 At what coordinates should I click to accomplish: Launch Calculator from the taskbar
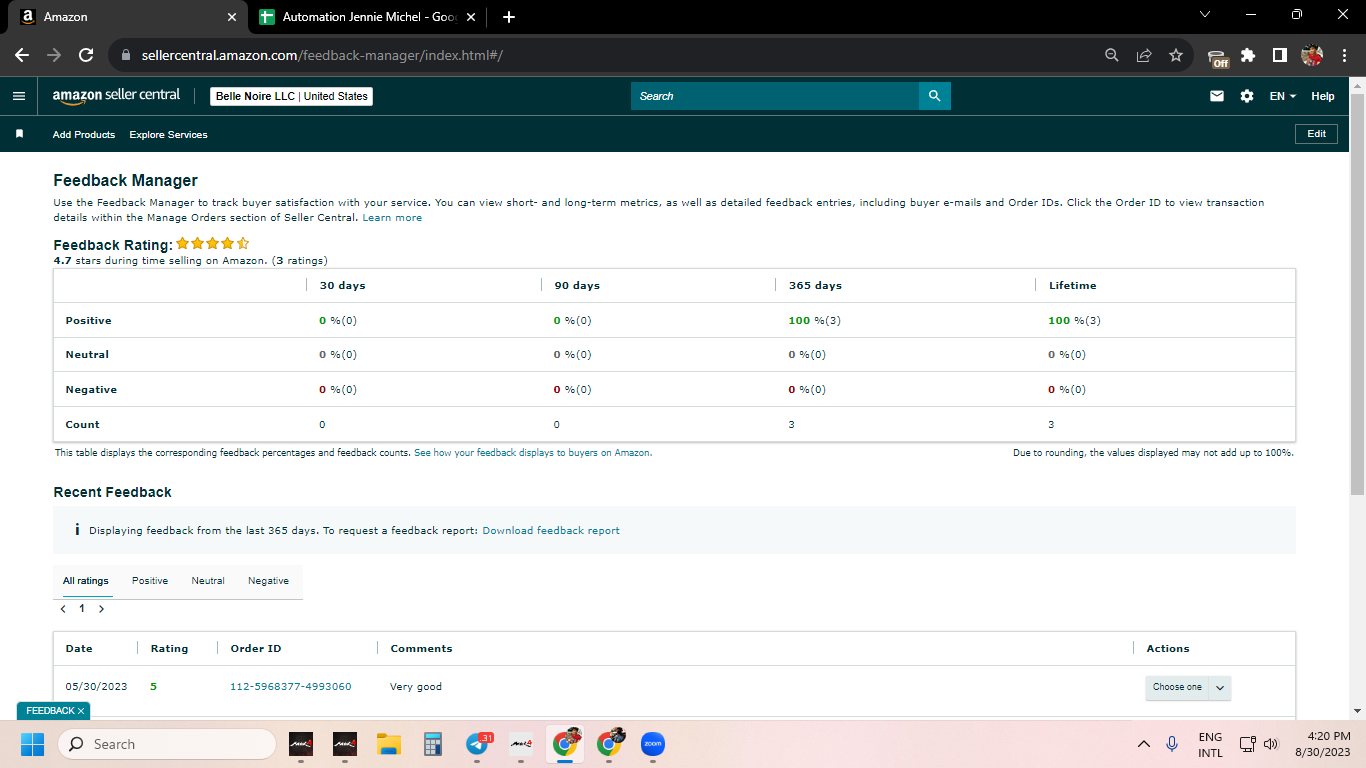pos(433,744)
